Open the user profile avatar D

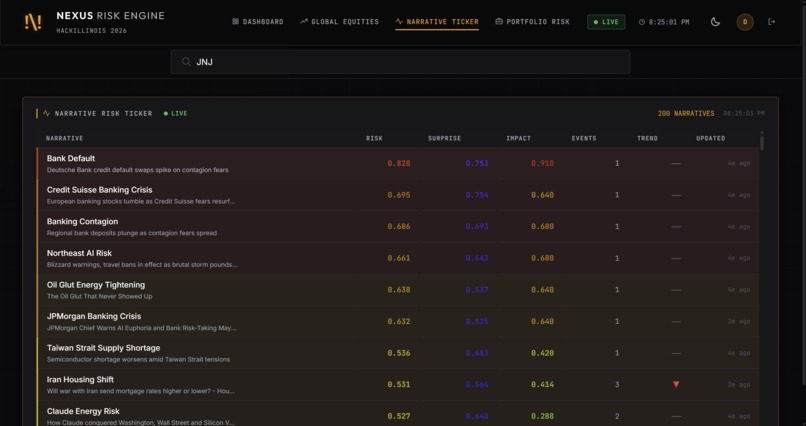point(745,22)
